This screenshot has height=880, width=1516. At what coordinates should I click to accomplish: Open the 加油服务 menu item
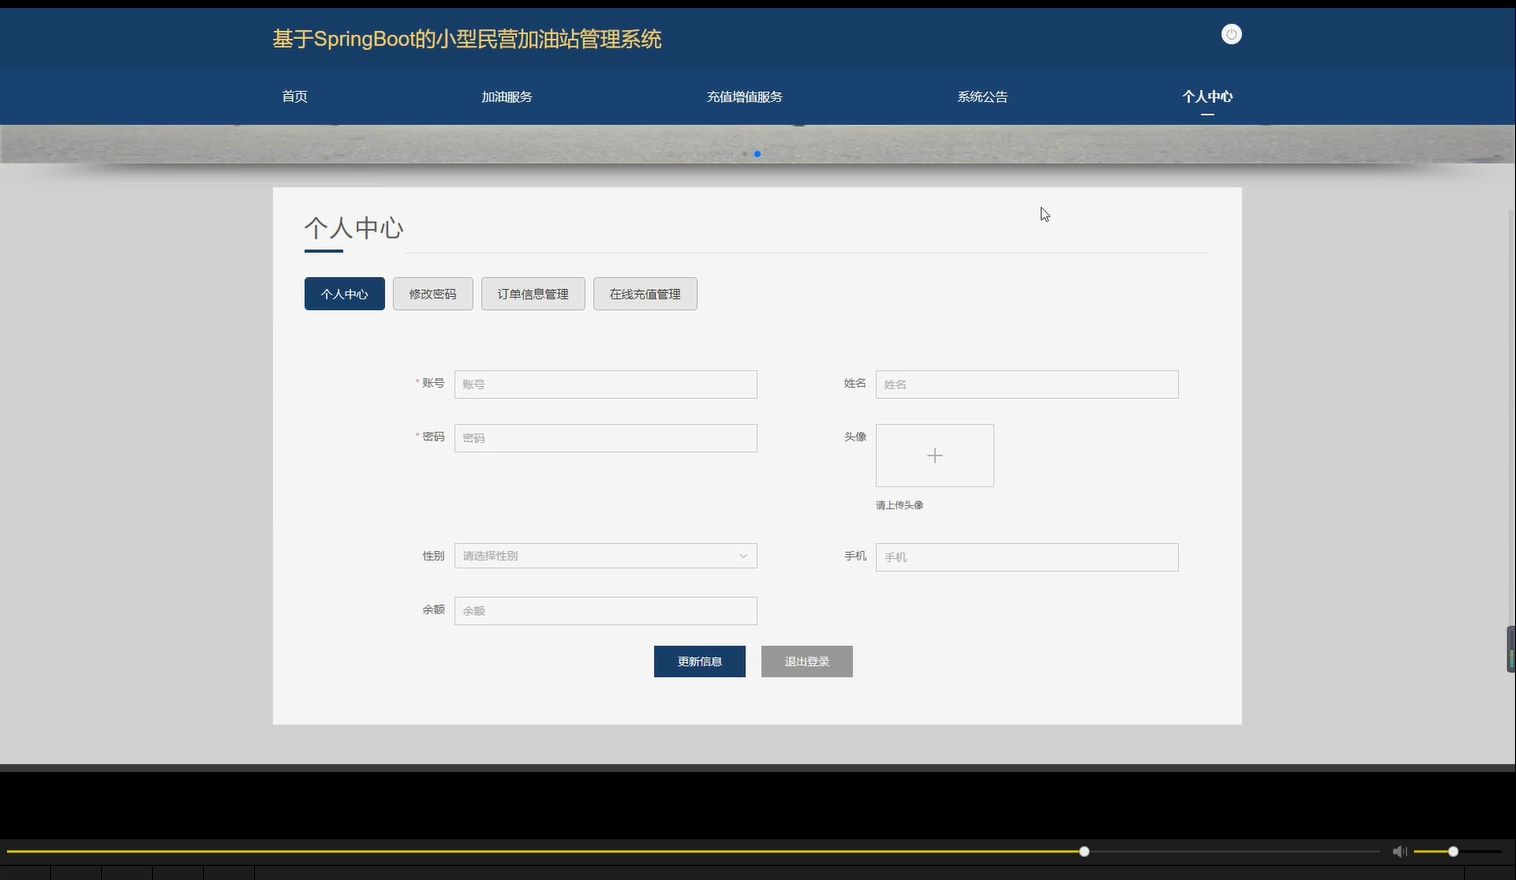click(507, 96)
